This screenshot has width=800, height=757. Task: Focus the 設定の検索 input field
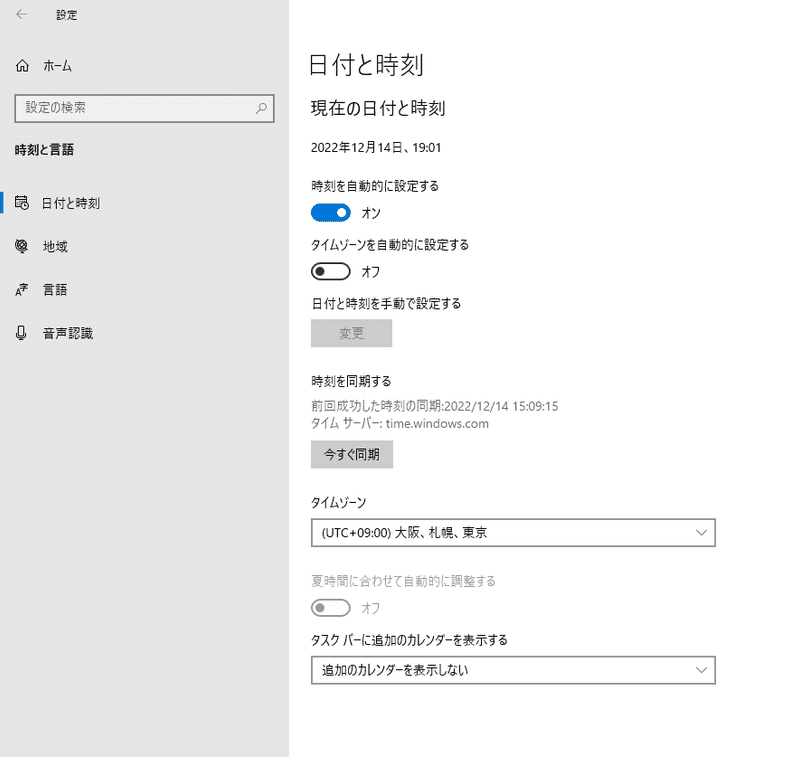tap(144, 108)
